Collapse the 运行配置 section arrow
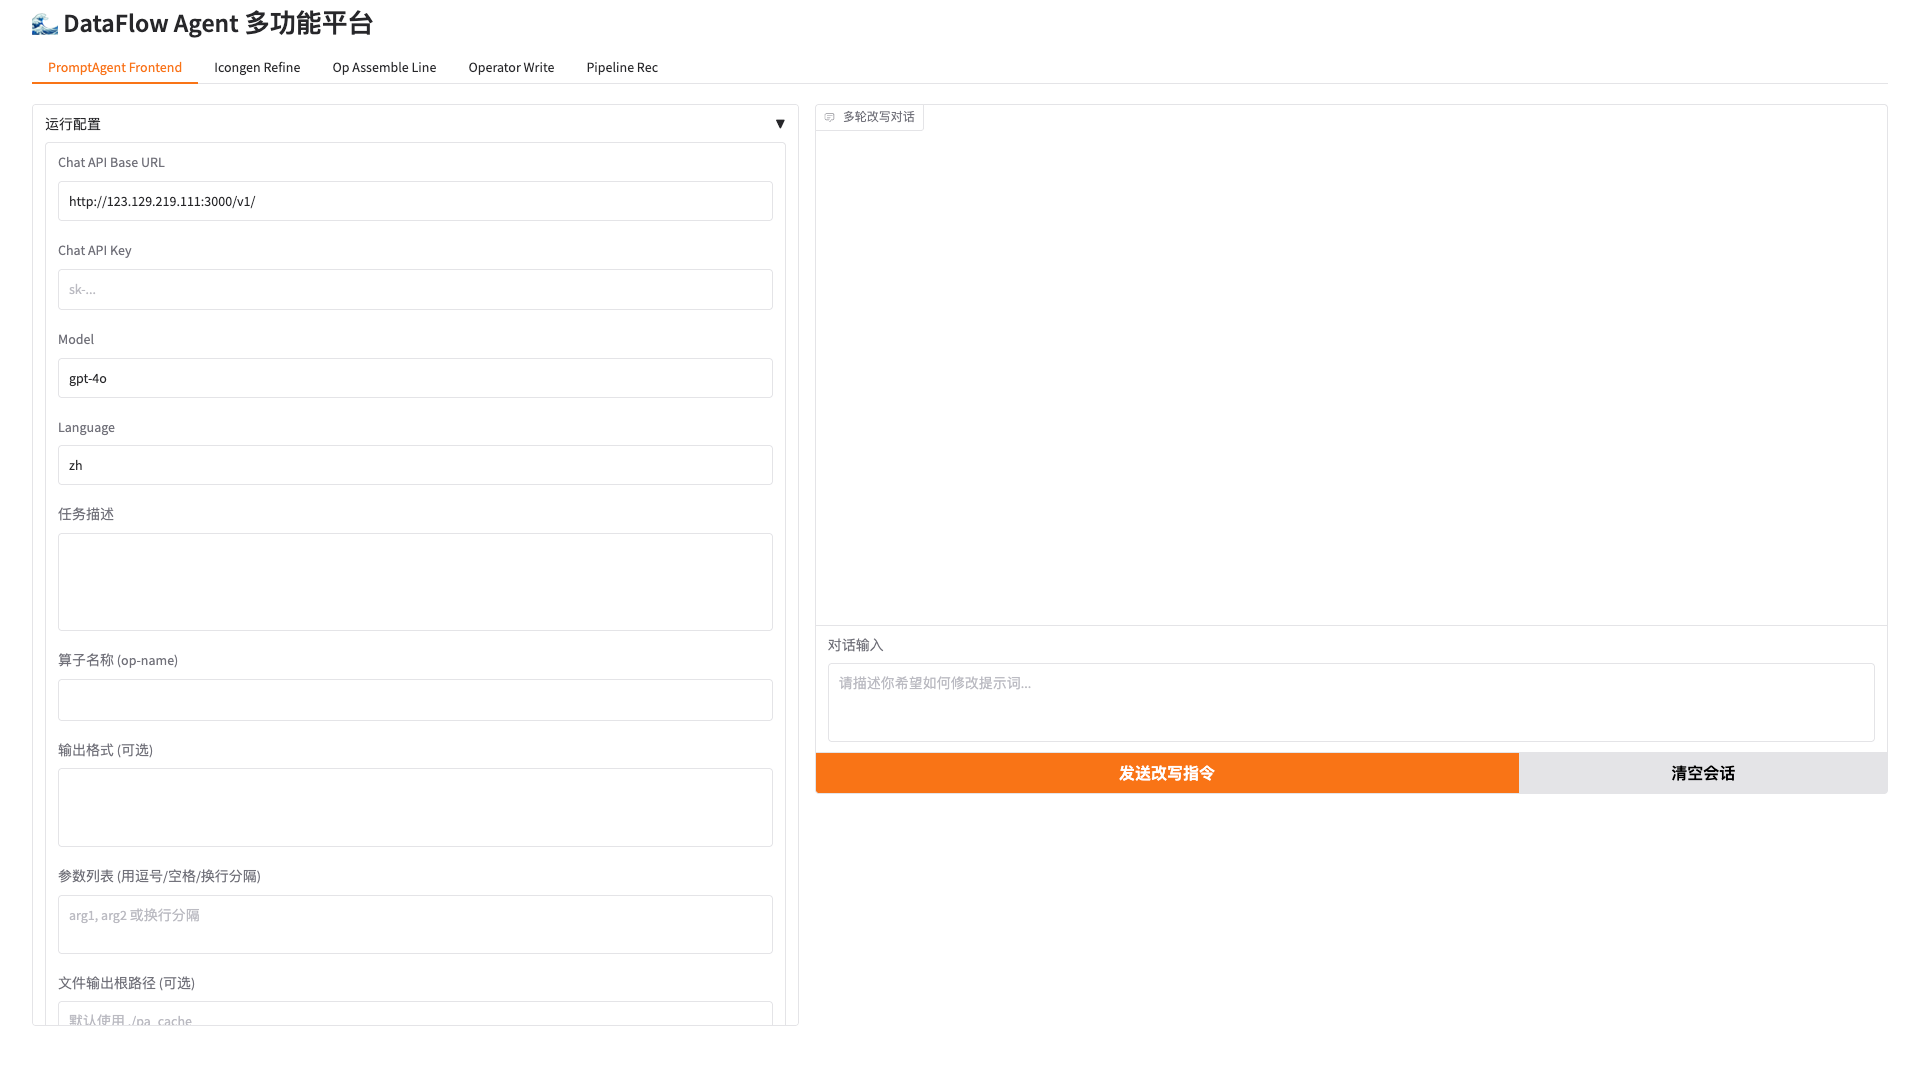 (780, 124)
